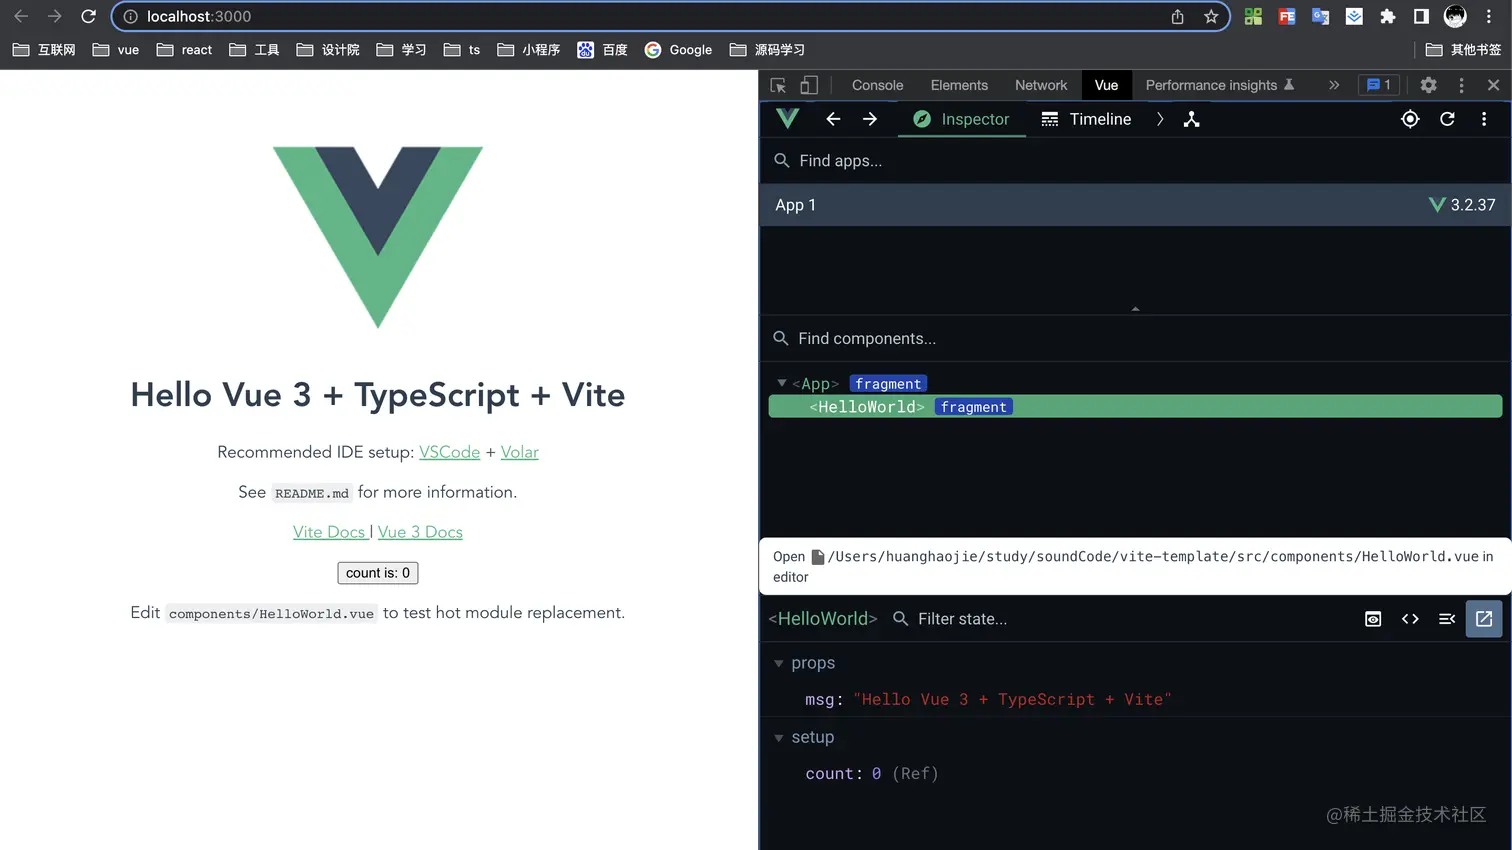
Task: Bookmark this page with the star icon
Action: [1211, 16]
